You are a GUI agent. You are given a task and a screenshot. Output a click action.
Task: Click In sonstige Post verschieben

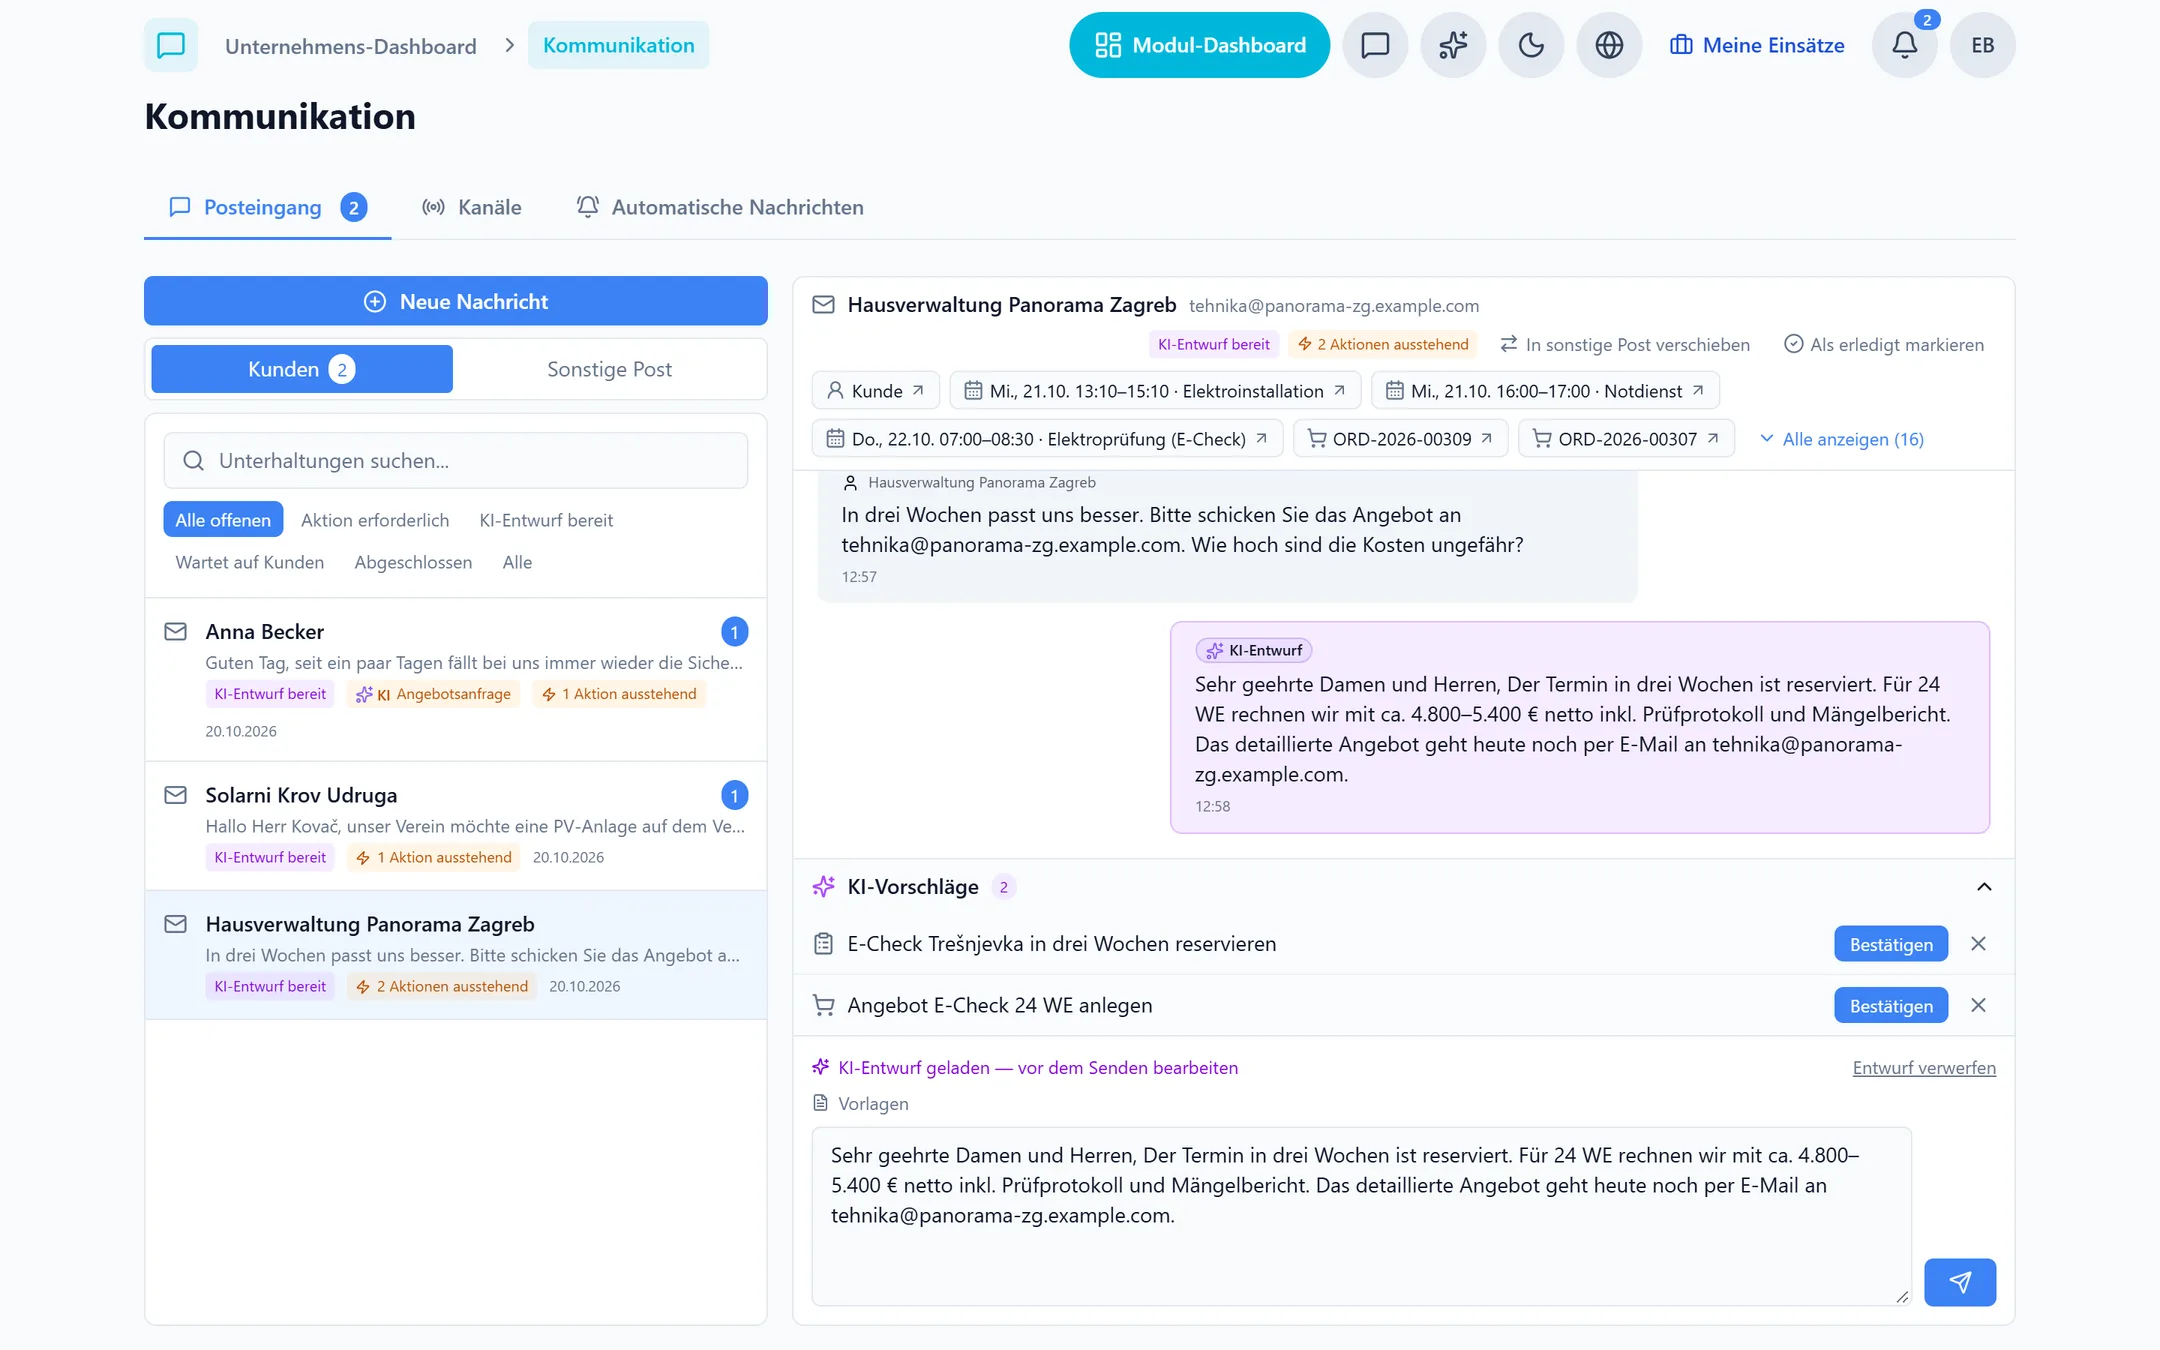tap(1625, 344)
